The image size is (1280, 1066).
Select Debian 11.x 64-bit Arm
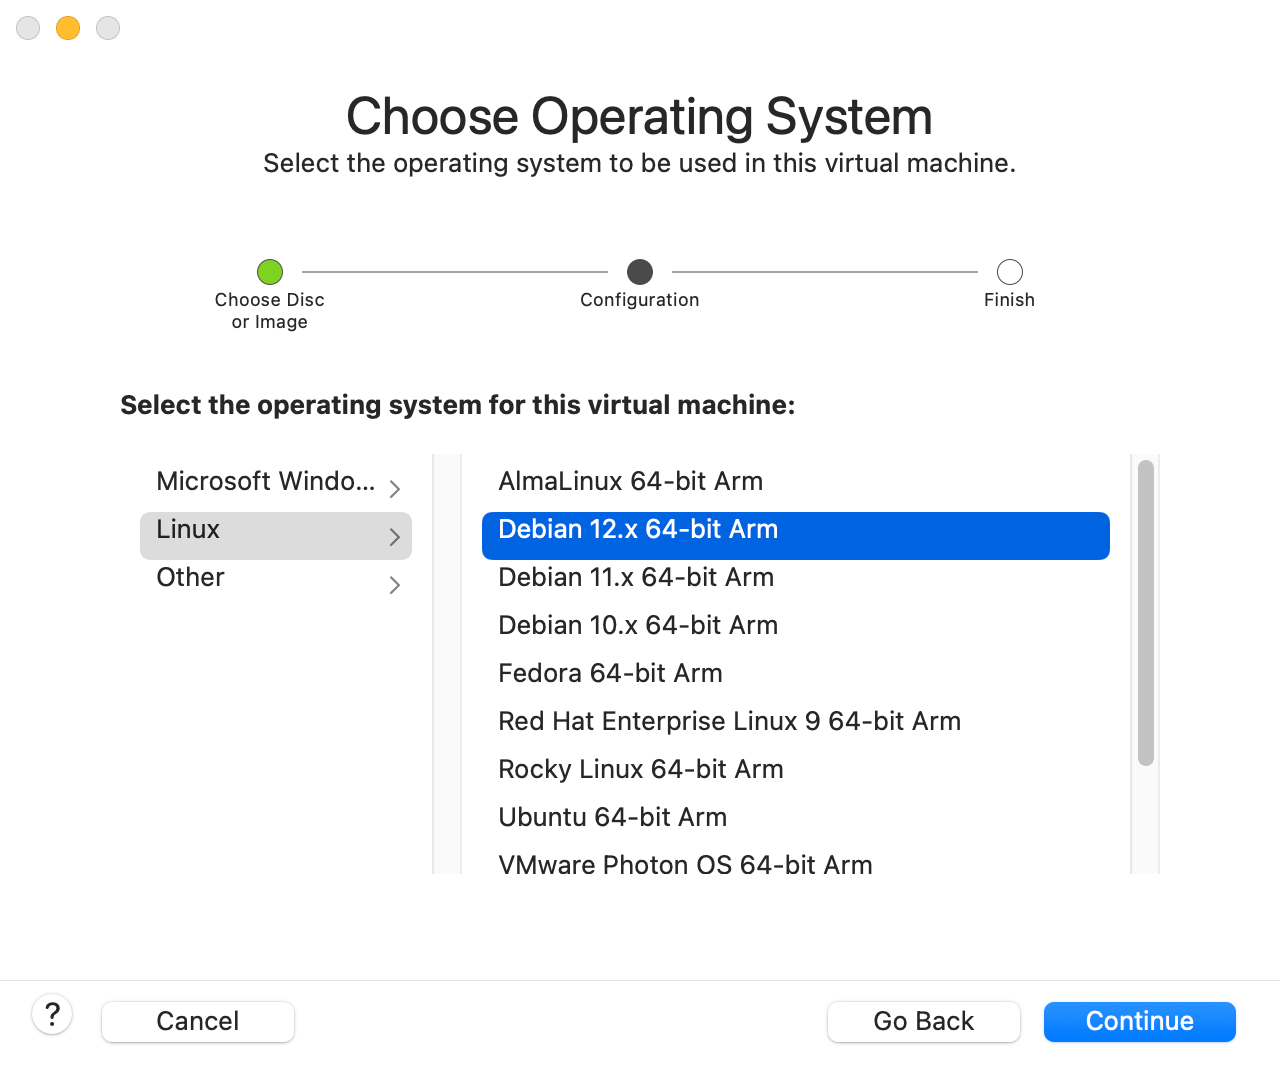tap(636, 577)
